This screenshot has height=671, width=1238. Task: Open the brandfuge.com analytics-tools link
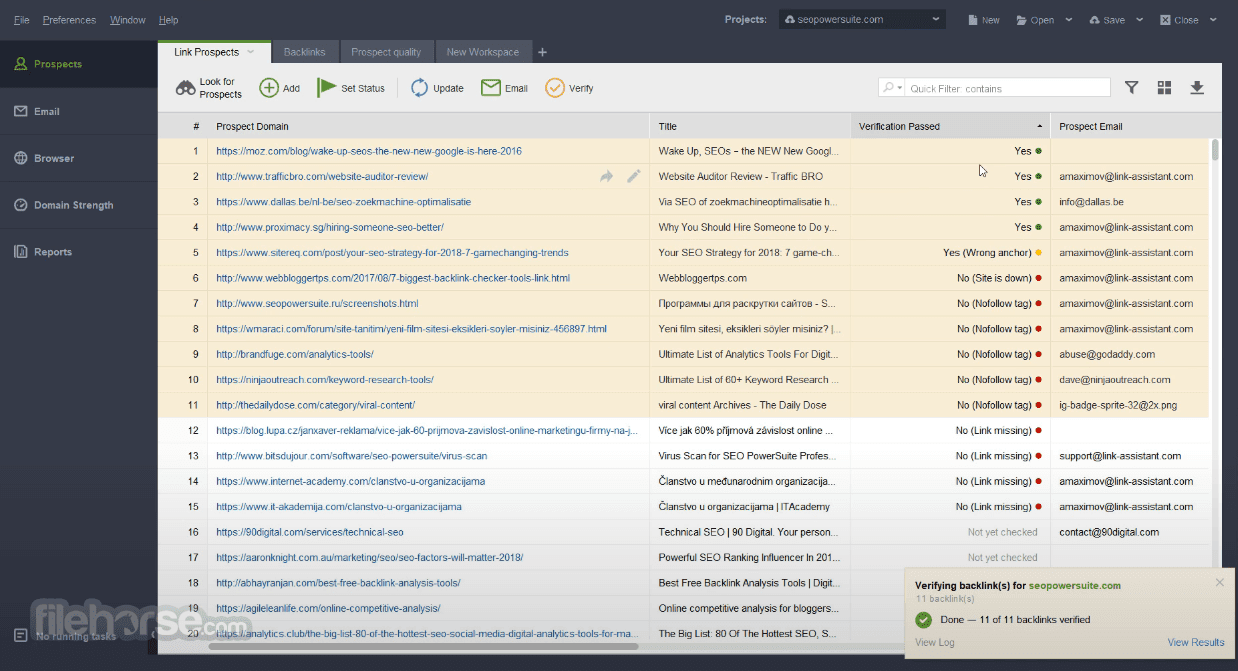pos(295,354)
